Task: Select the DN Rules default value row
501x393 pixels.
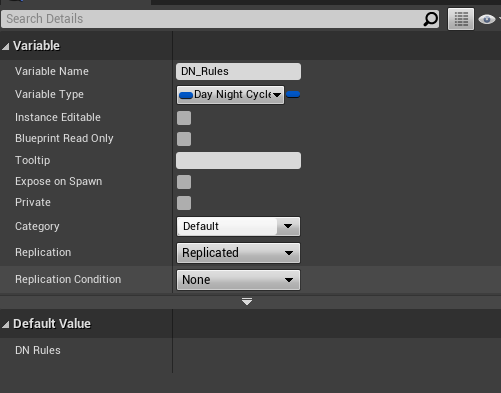Action: (x=250, y=351)
